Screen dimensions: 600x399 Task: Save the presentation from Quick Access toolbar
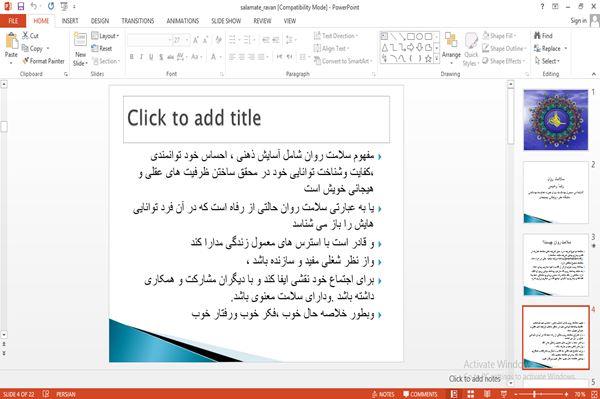(x=21, y=7)
